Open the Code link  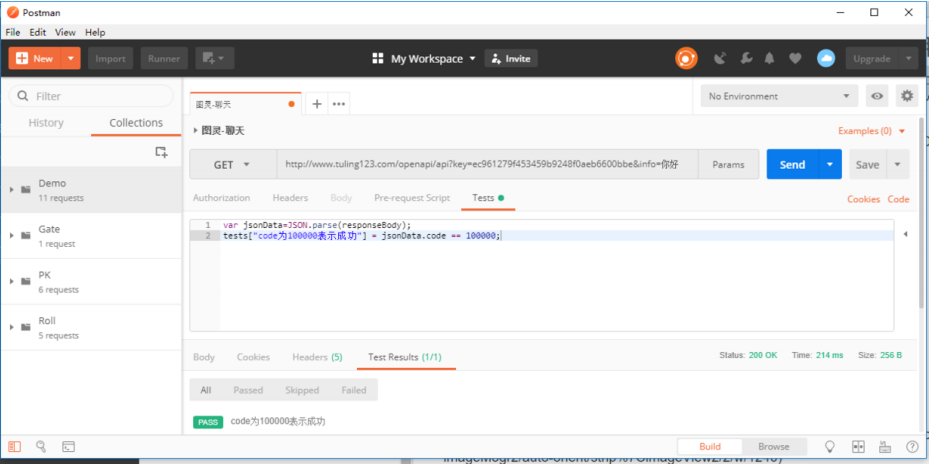[x=898, y=199]
